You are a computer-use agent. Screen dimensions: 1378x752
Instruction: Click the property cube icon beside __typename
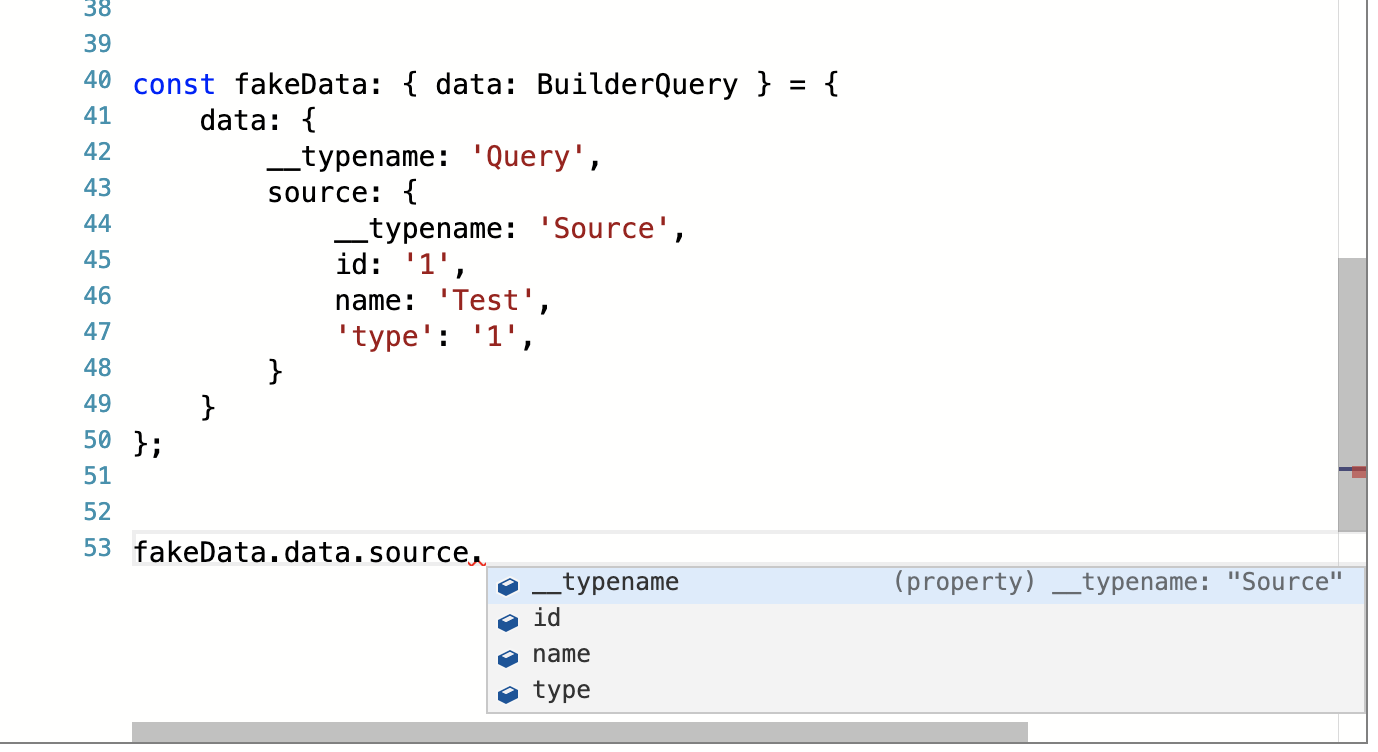tap(508, 585)
